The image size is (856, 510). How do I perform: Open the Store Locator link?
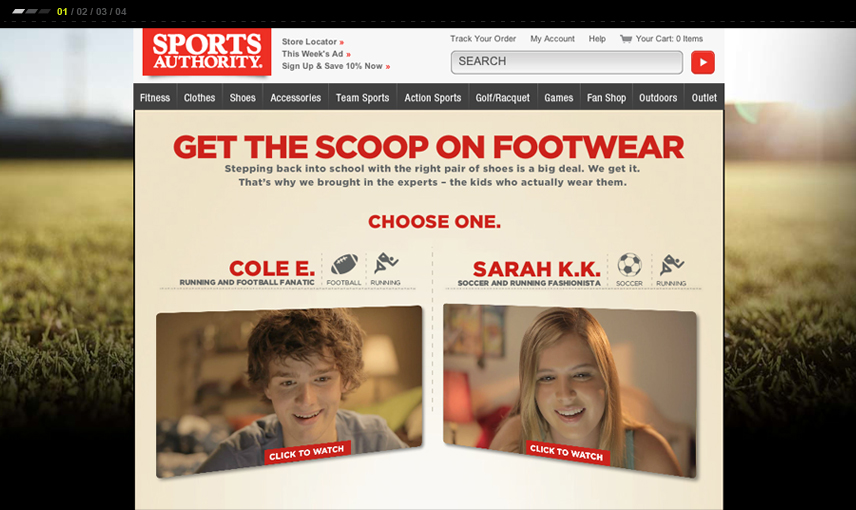(313, 41)
